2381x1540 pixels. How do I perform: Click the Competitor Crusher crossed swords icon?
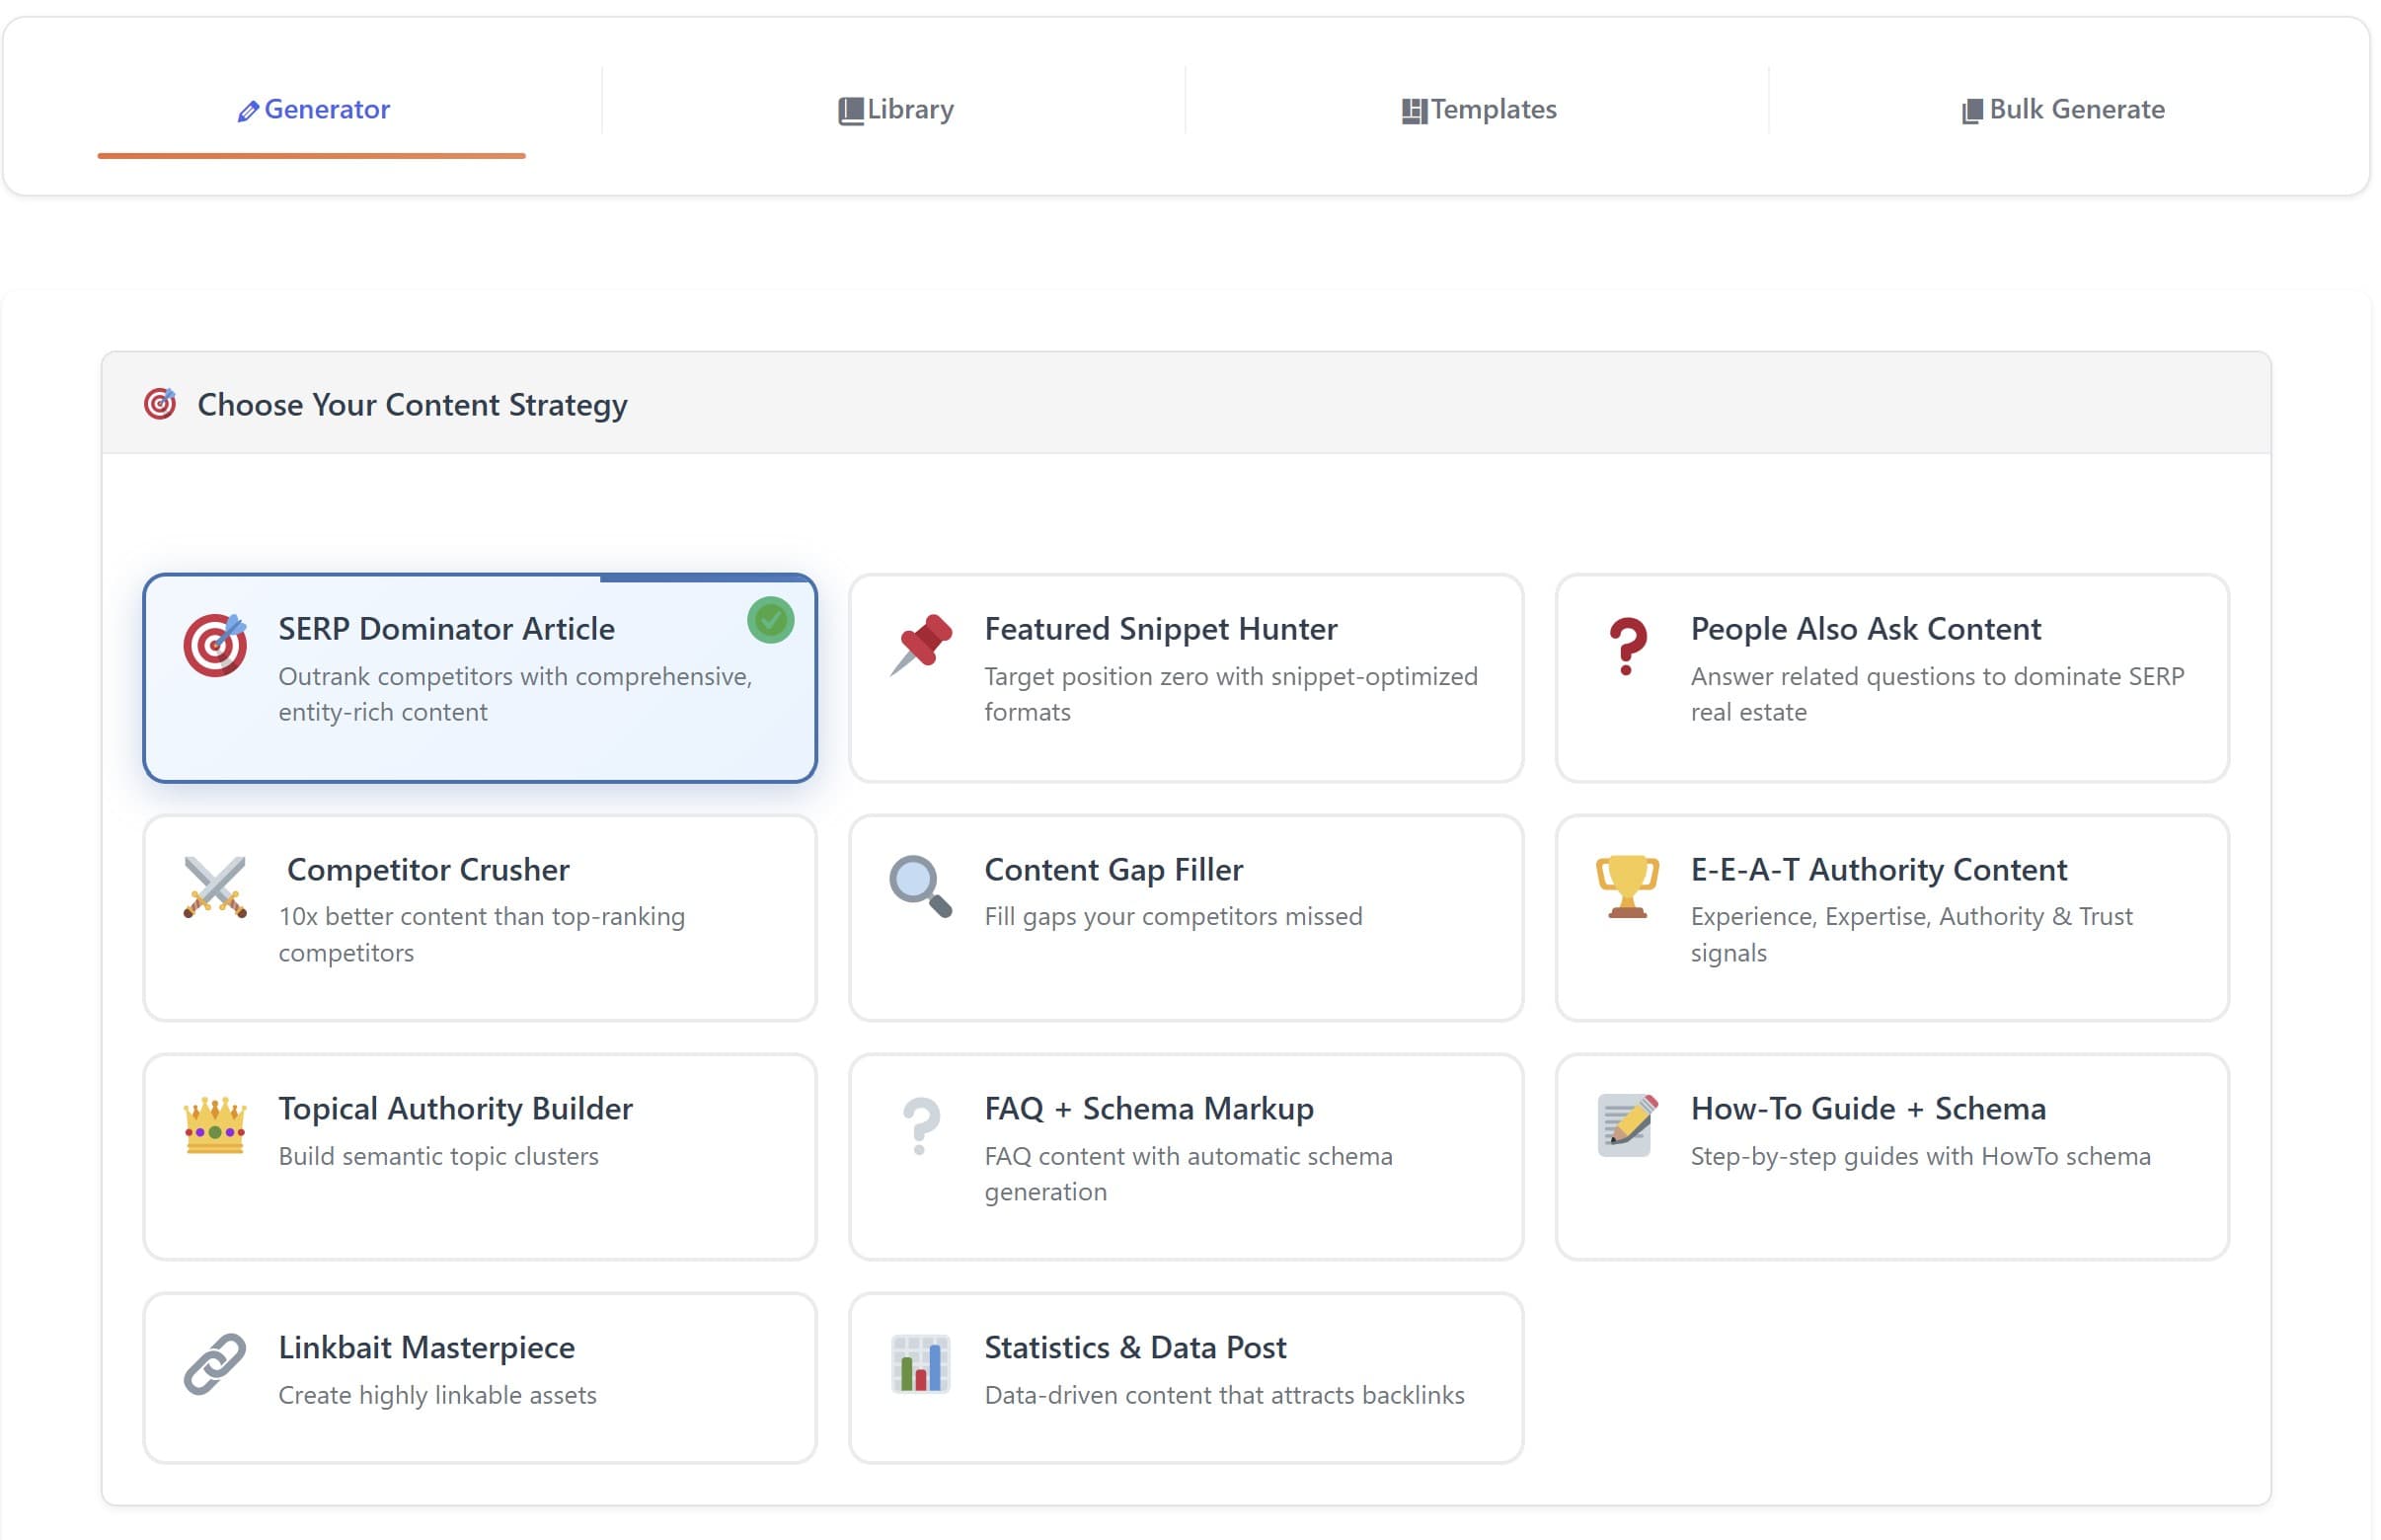pyautogui.click(x=214, y=886)
